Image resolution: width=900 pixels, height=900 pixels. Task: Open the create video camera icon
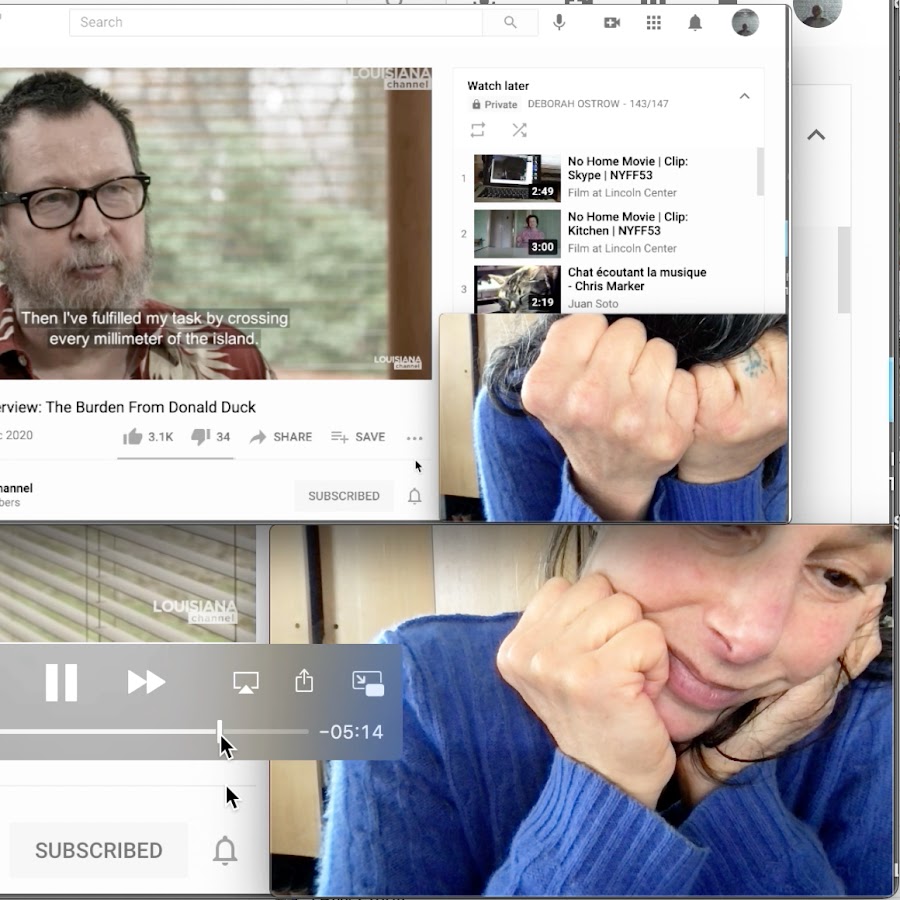click(612, 22)
